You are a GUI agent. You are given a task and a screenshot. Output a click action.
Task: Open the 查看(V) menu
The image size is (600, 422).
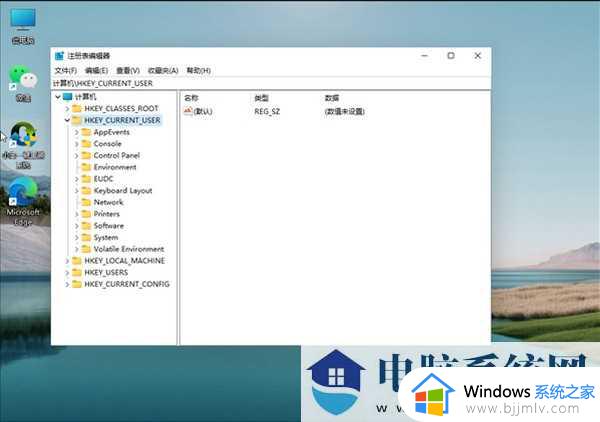128,70
